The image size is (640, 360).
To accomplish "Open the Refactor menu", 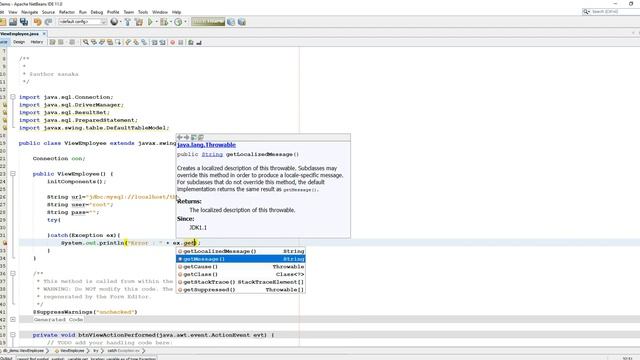I will tap(67, 12).
